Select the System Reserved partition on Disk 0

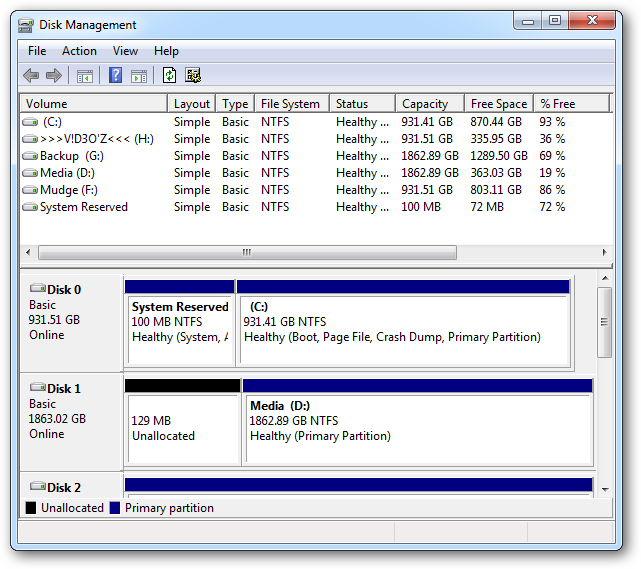click(x=180, y=322)
